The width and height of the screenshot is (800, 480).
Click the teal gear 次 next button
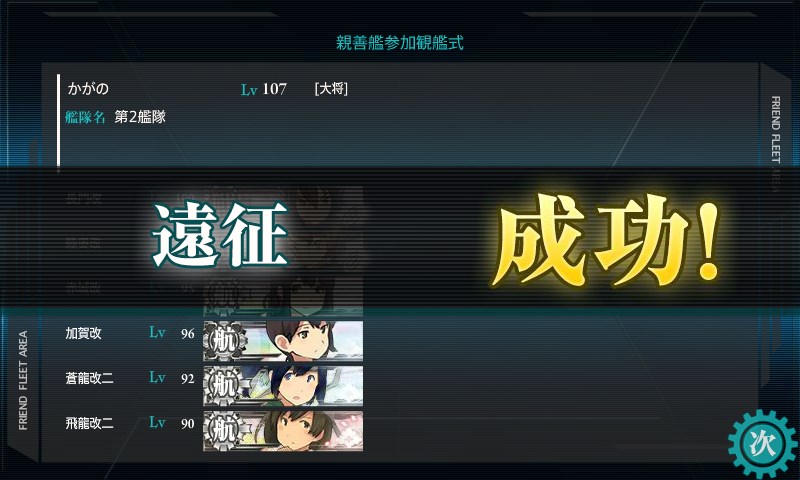[763, 444]
